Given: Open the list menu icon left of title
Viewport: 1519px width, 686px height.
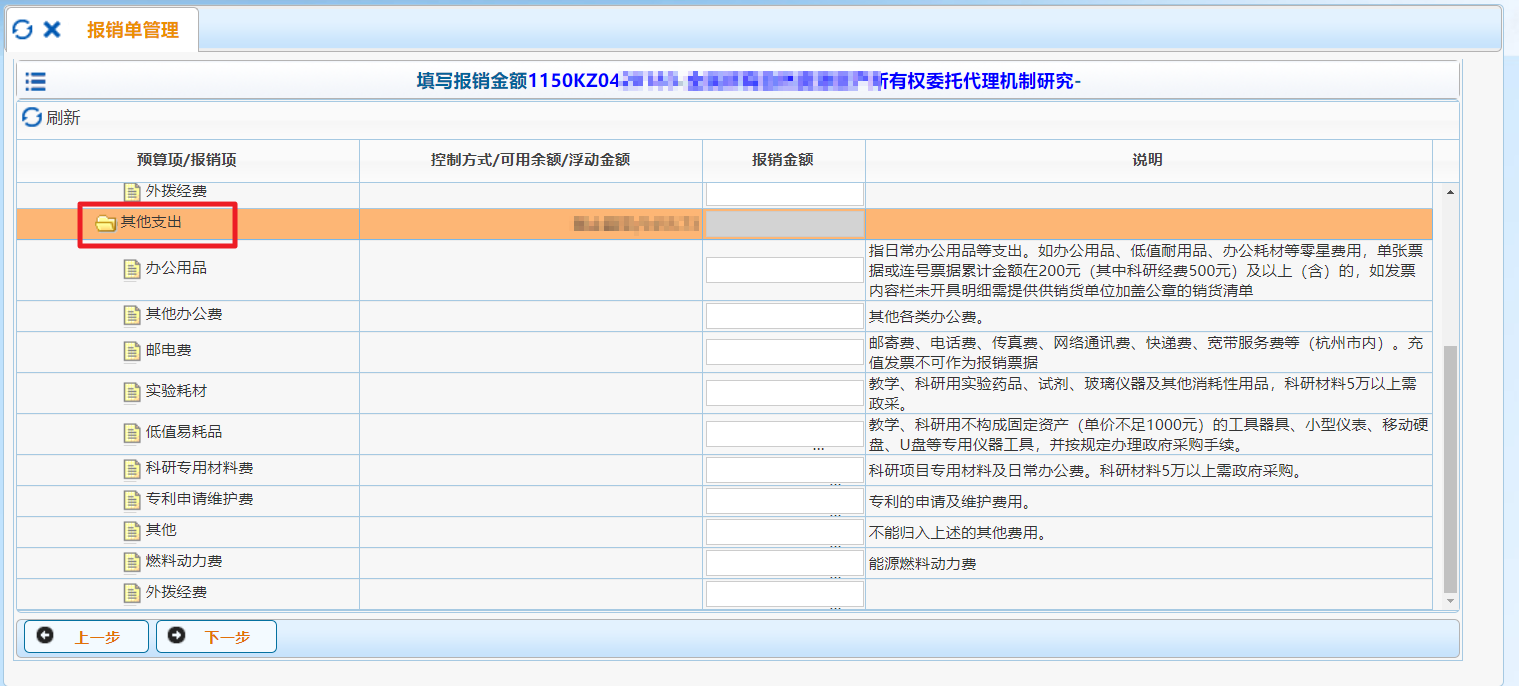Looking at the screenshot, I should (36, 81).
